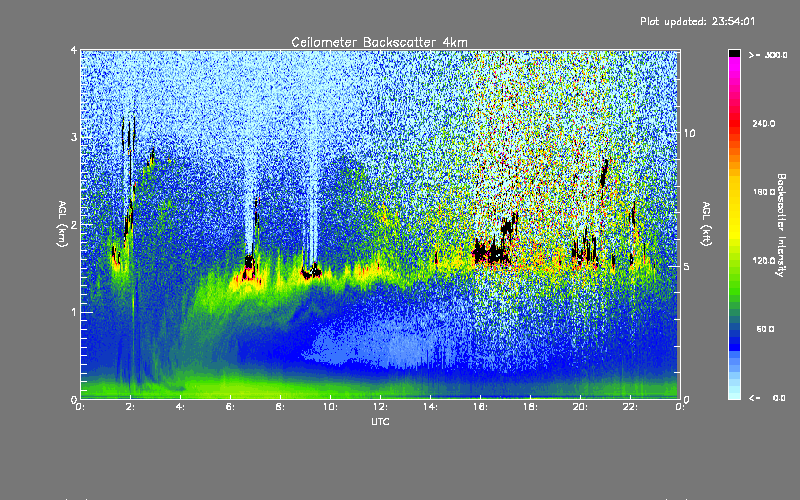Click the "4" tick on the km axis
This screenshot has width=800, height=500.
pyautogui.click(x=74, y=51)
